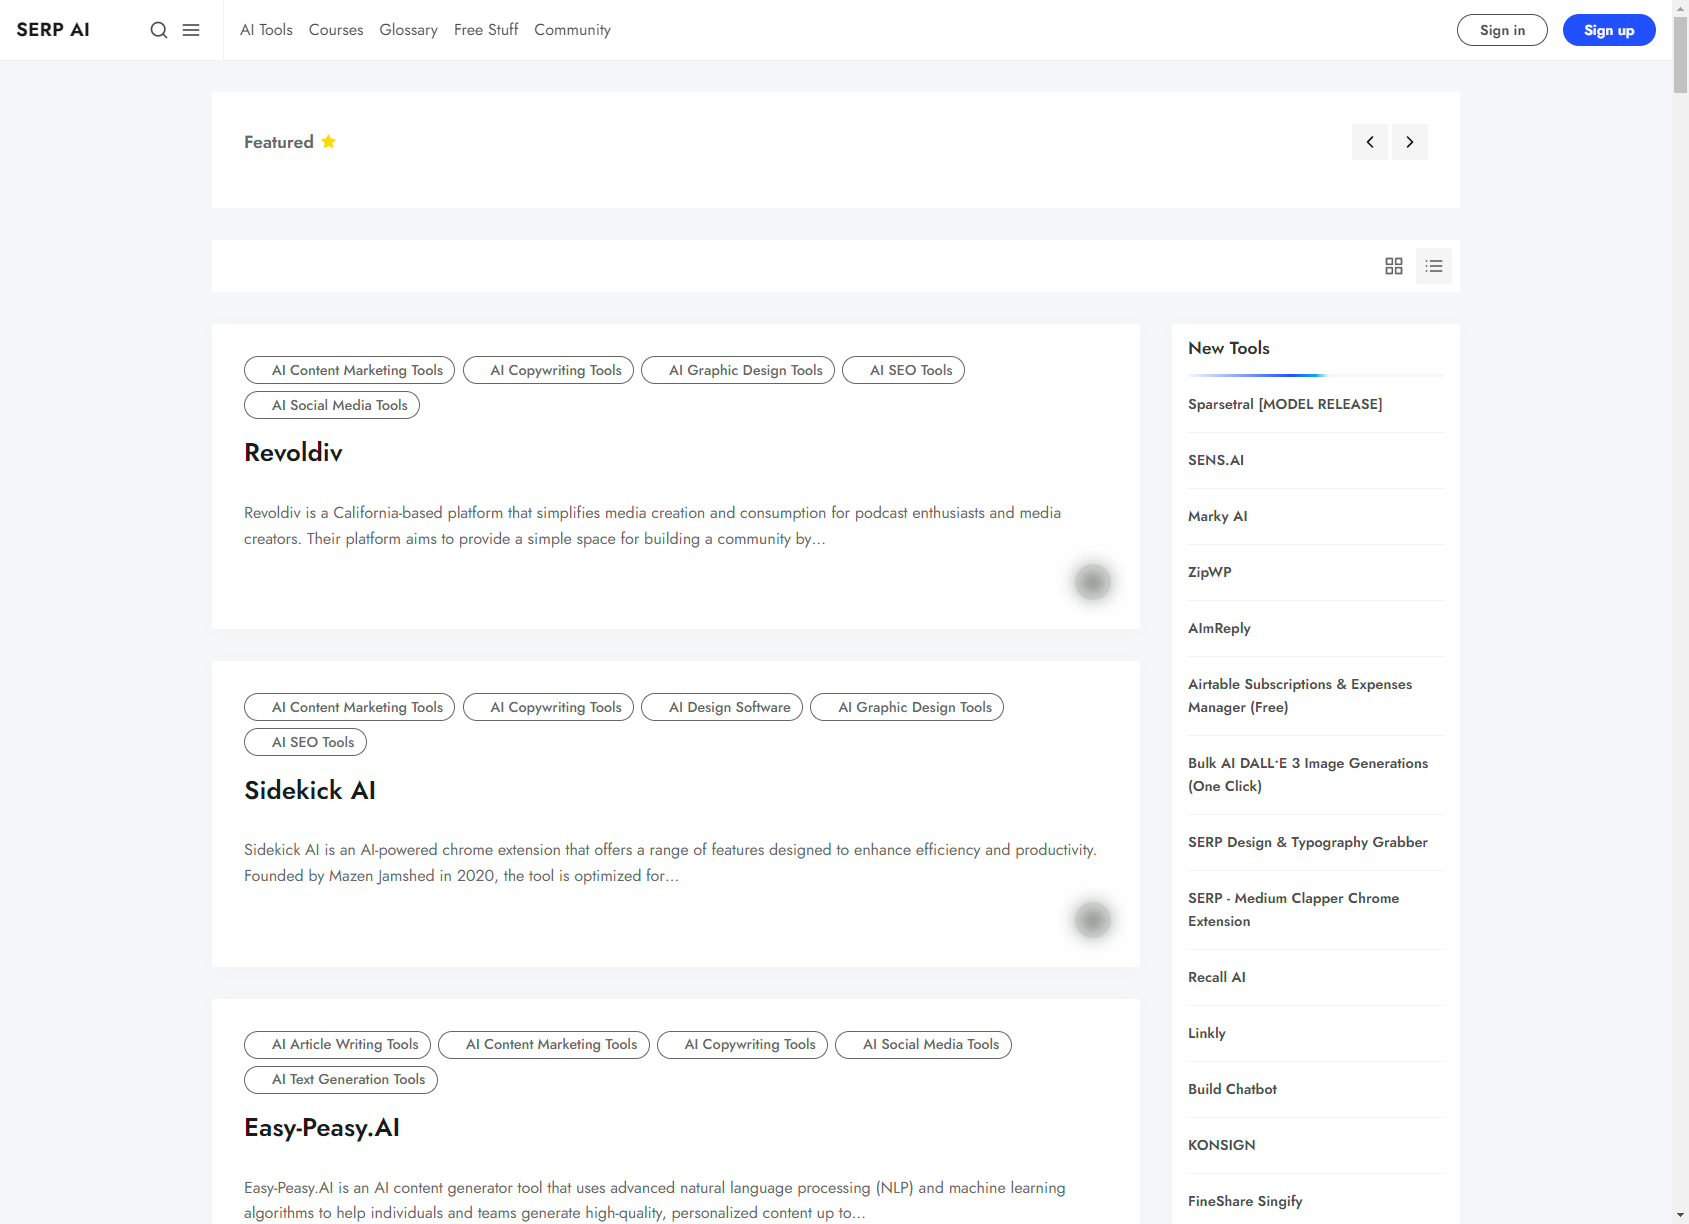
Task: Click the SERP AI logo
Action: click(53, 30)
